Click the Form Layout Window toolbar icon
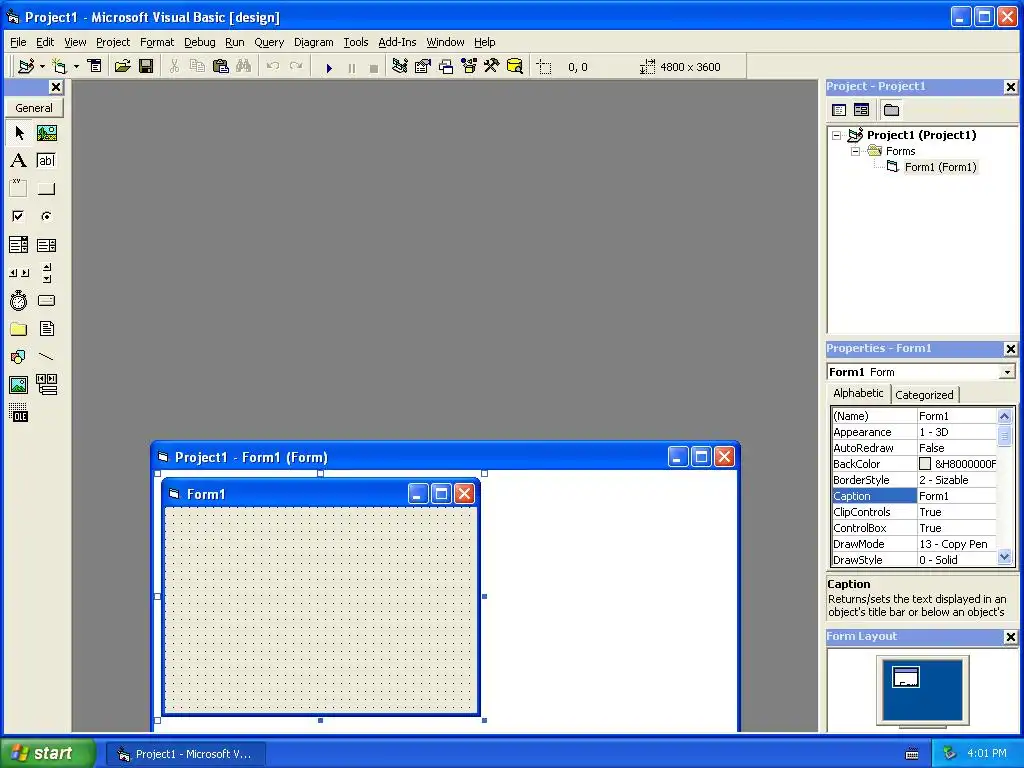The height and width of the screenshot is (768, 1024). pos(446,67)
